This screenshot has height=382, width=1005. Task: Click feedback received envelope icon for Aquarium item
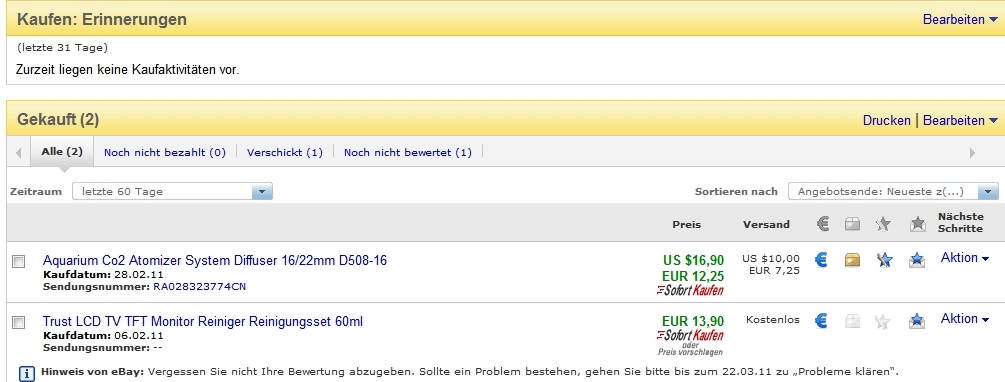click(917, 260)
